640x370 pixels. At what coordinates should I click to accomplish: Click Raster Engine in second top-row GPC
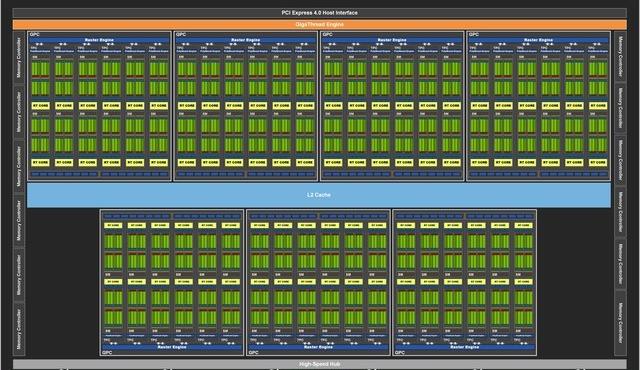coord(246,40)
